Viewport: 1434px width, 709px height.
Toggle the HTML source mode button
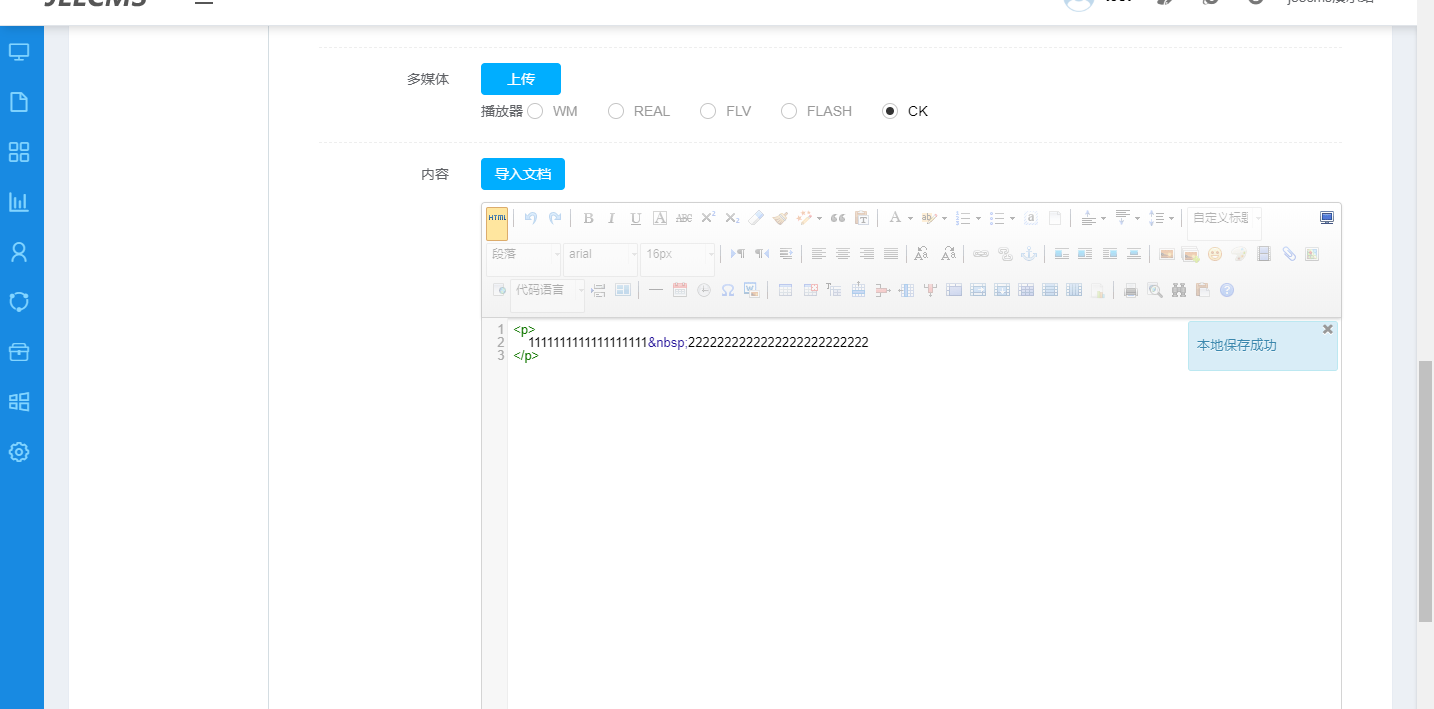click(x=497, y=223)
